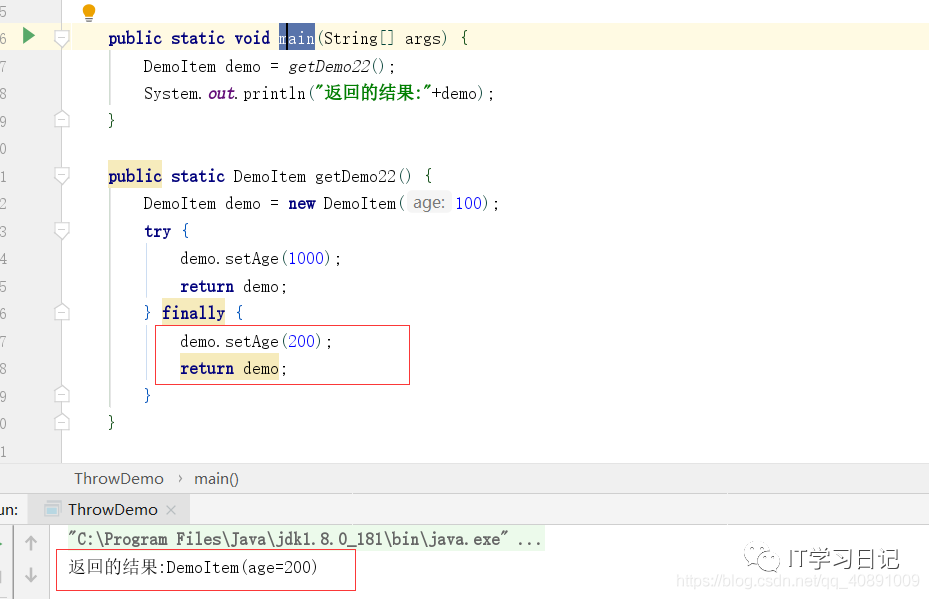
Task: Click the down arrow in run toolbar
Action: [31, 574]
